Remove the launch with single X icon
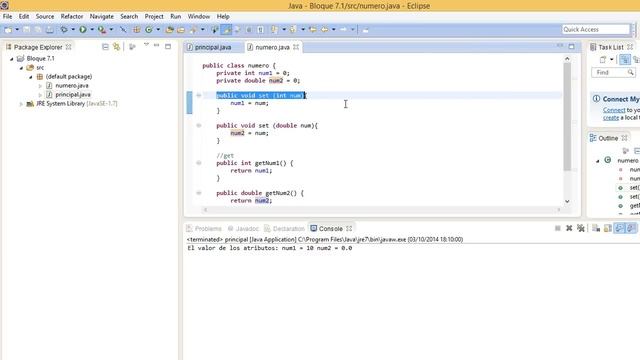The image size is (640, 360). [x=569, y=228]
